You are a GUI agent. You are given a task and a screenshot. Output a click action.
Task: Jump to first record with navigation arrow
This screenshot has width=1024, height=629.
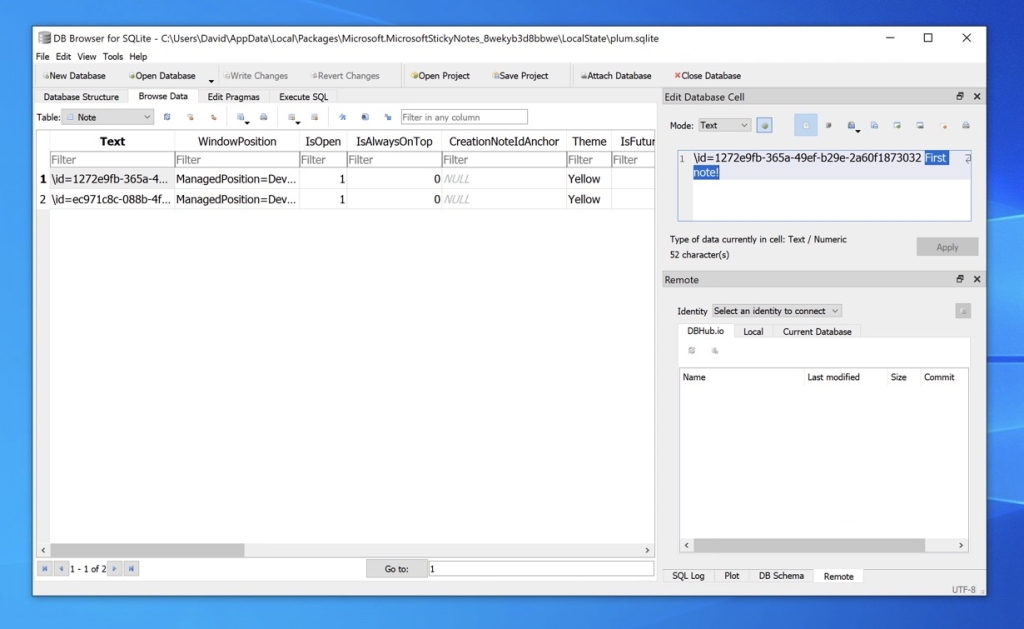(44, 569)
